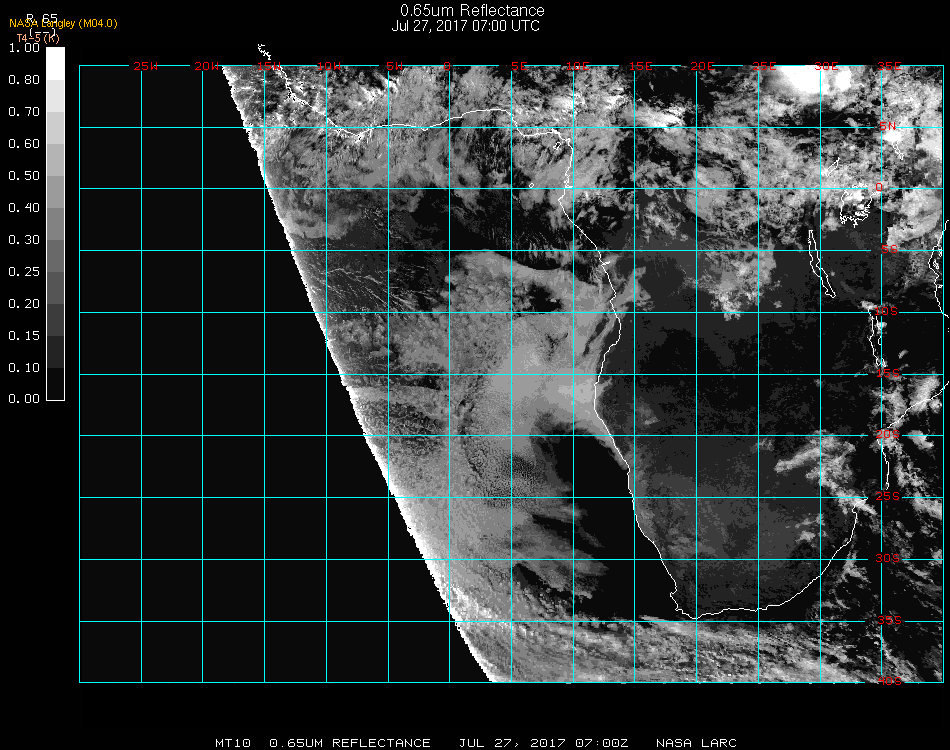Click the 0.50 scale label
This screenshot has height=750, width=950.
pyautogui.click(x=24, y=176)
